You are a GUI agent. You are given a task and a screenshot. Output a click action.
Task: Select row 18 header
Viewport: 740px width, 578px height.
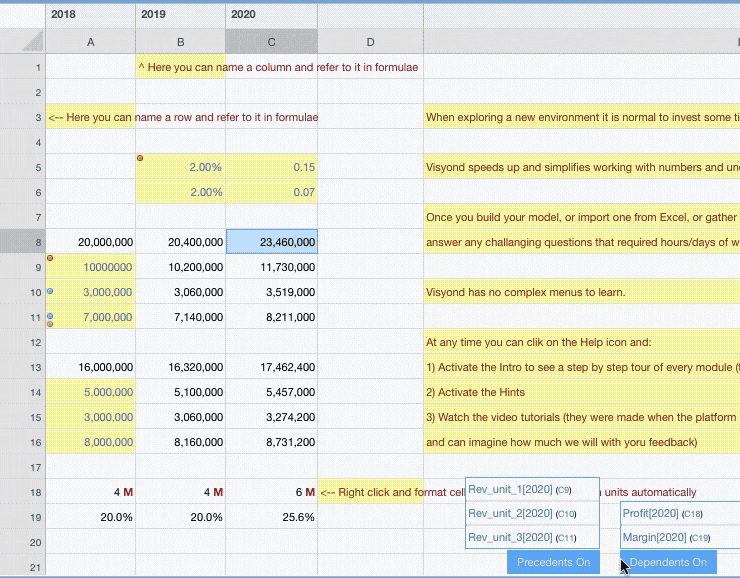pyautogui.click(x=23, y=492)
